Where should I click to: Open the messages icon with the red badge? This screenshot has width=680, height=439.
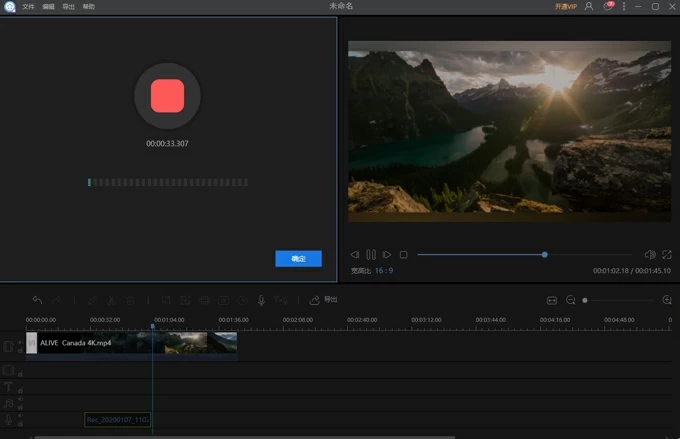(607, 6)
